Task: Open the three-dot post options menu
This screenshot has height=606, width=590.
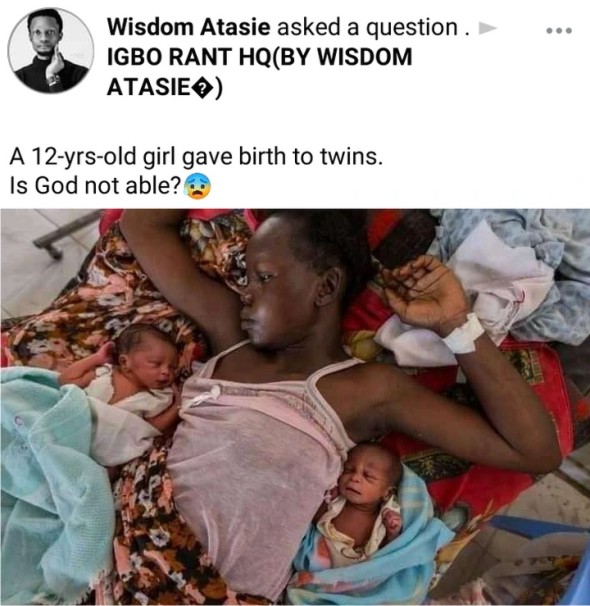Action: pos(559,31)
